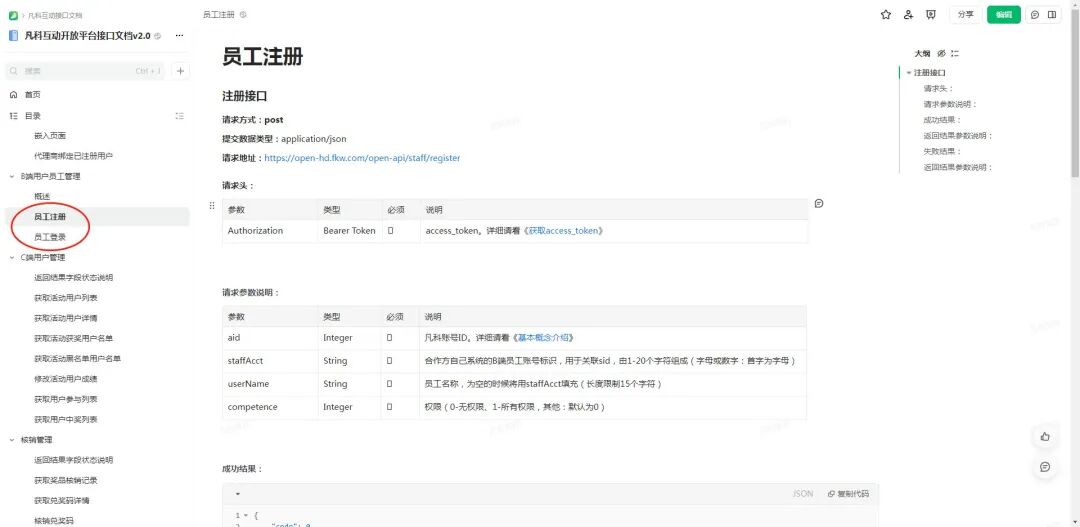This screenshot has height=527, width=1080.
Task: Jump to 失败结果： in the outline
Action: (943, 152)
